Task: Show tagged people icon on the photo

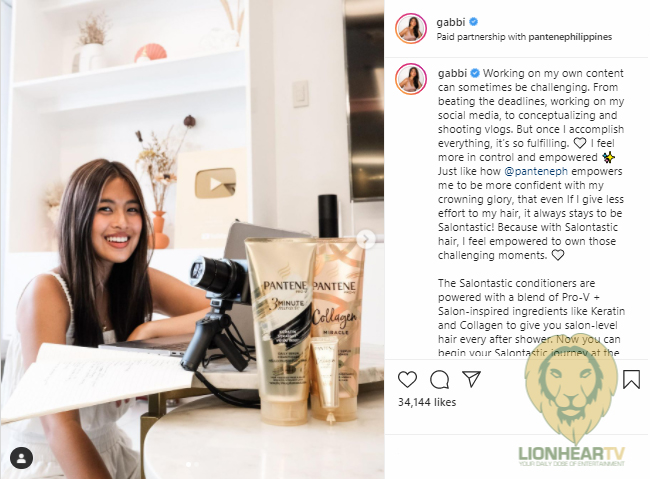Action: tap(22, 459)
